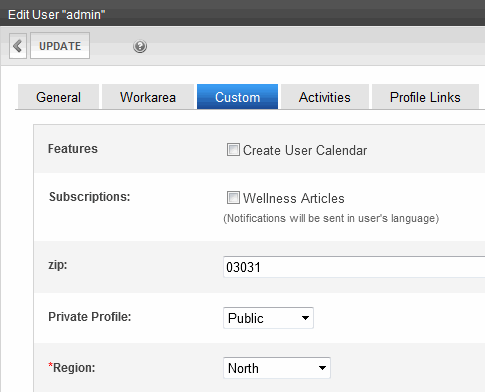
Task: Tick the Wellness Articles subscription checkbox
Action: point(233,198)
